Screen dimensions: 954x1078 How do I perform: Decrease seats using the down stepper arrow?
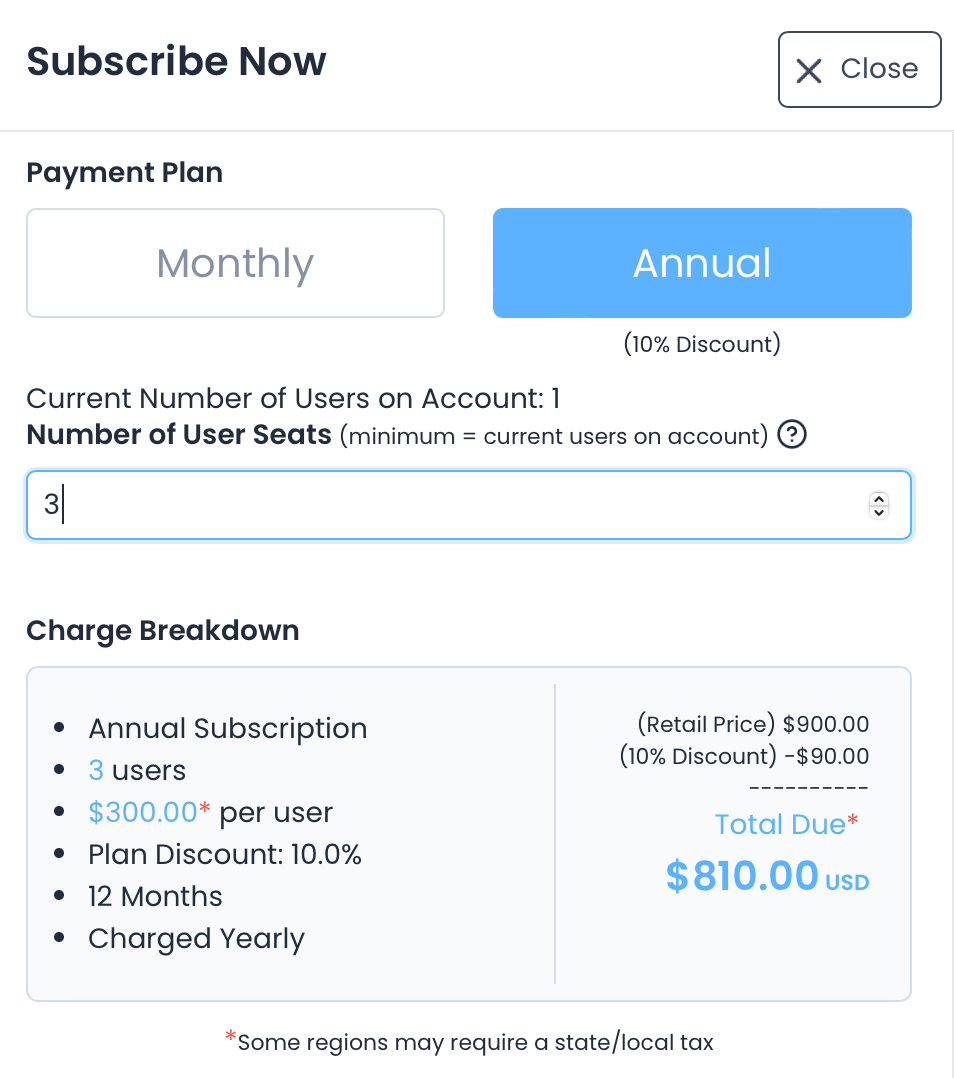click(x=878, y=512)
